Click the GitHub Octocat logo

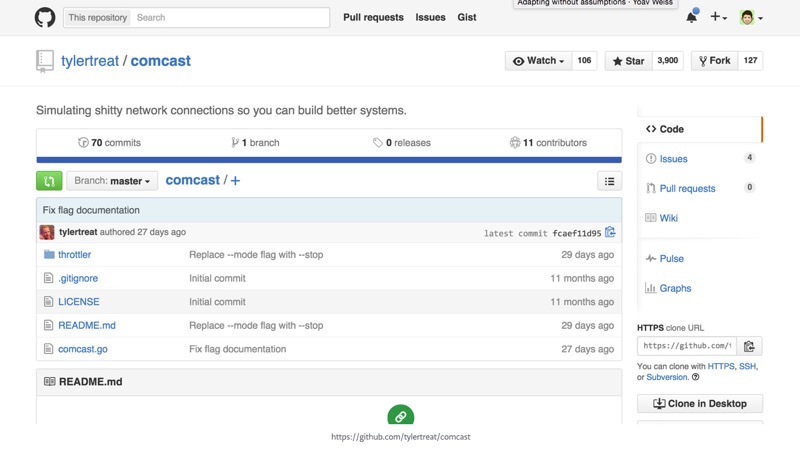pos(45,17)
